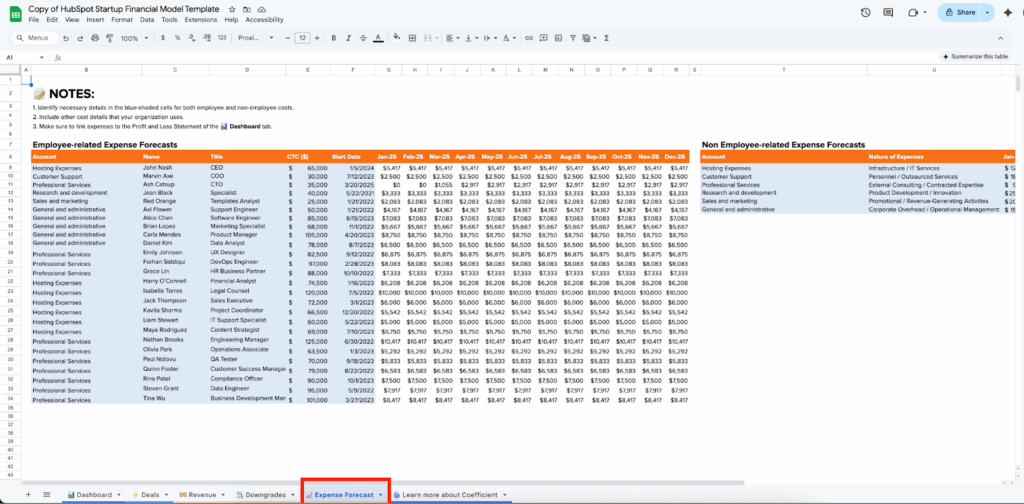Switch to the Revenue sheet tab
Screen dimensions: 1024x504
(x=201, y=494)
